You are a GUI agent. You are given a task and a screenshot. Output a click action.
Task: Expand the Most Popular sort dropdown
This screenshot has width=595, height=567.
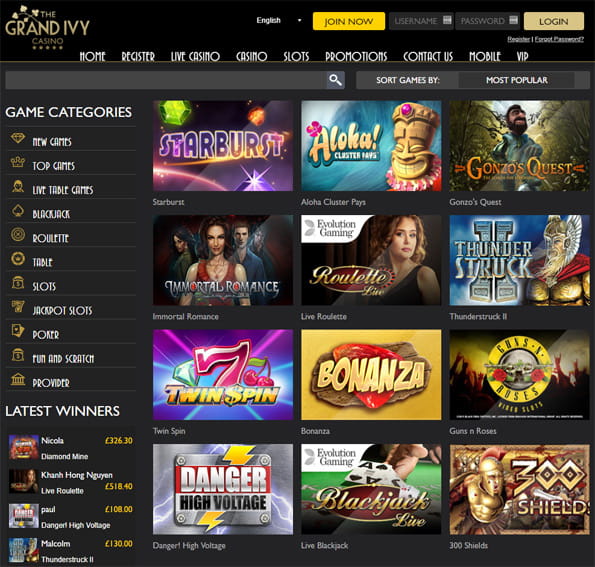pyautogui.click(x=516, y=80)
